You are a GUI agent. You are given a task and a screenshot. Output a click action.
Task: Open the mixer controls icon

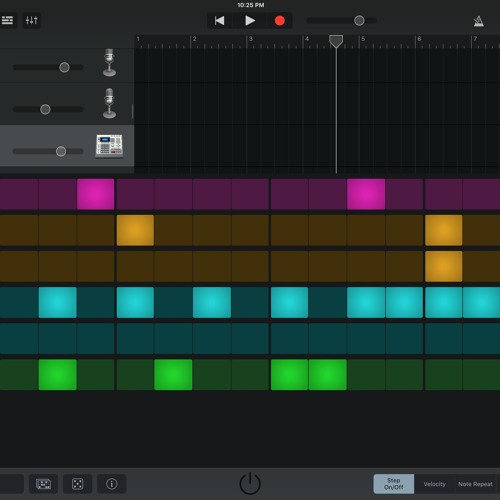click(32, 20)
